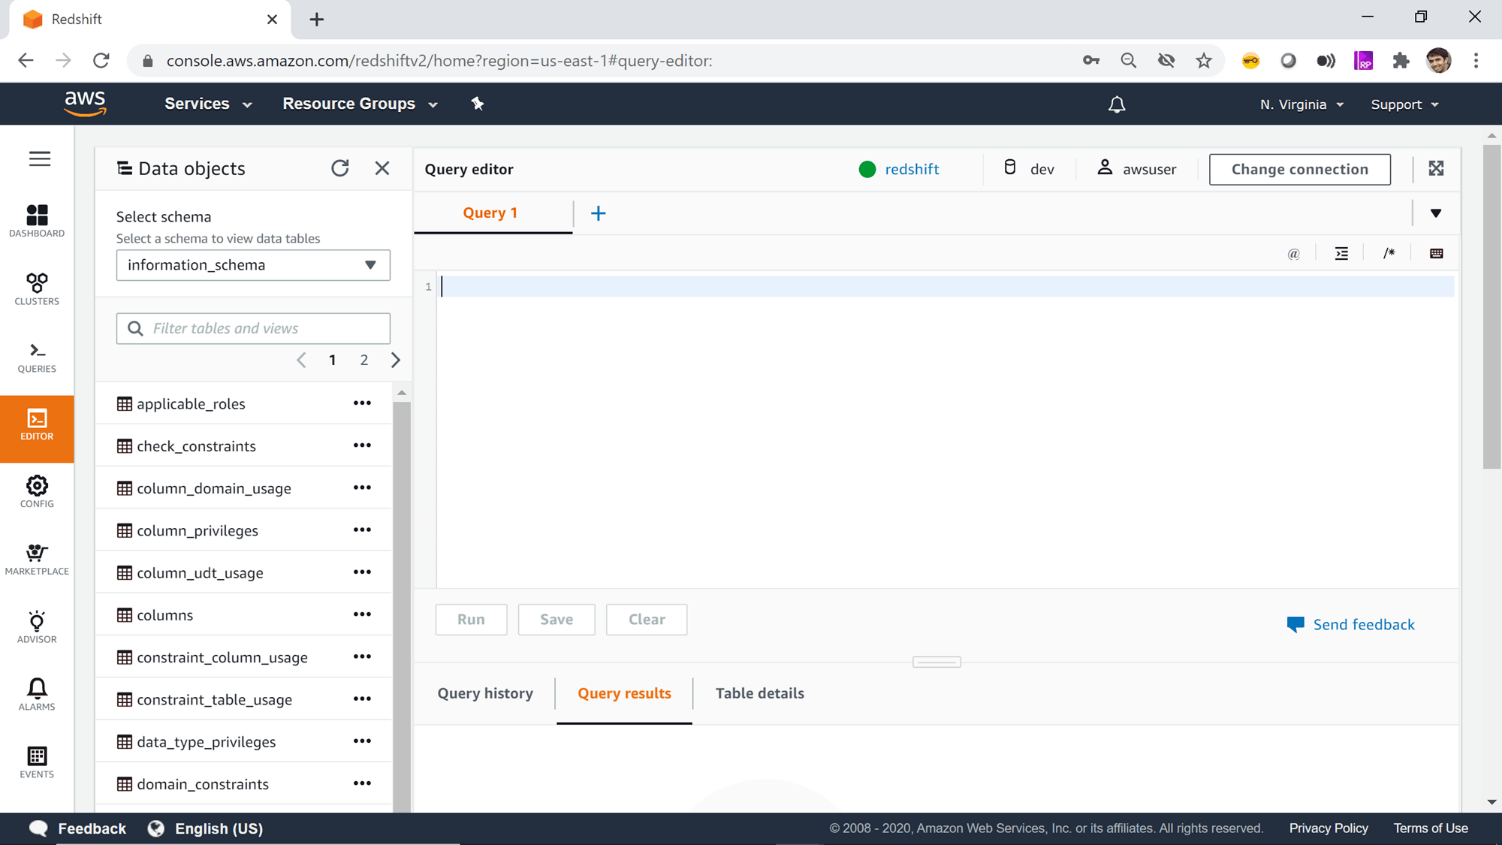This screenshot has width=1502, height=845.
Task: Open the query tab options arrow
Action: point(1436,213)
